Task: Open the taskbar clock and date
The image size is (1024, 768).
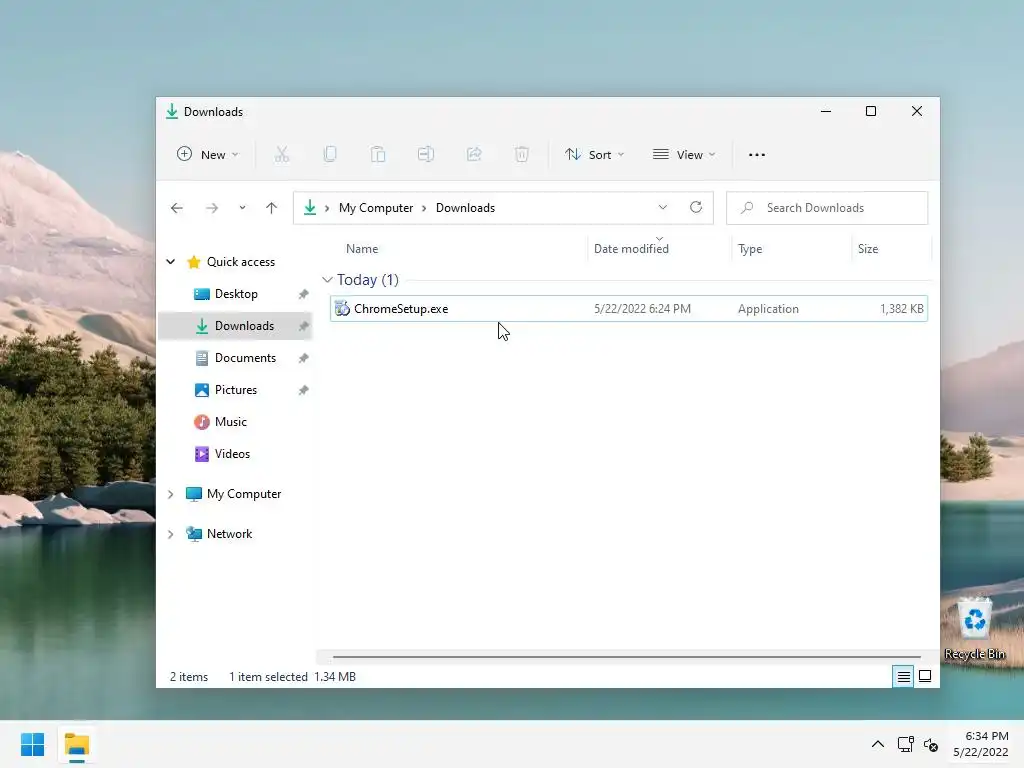Action: [x=981, y=744]
